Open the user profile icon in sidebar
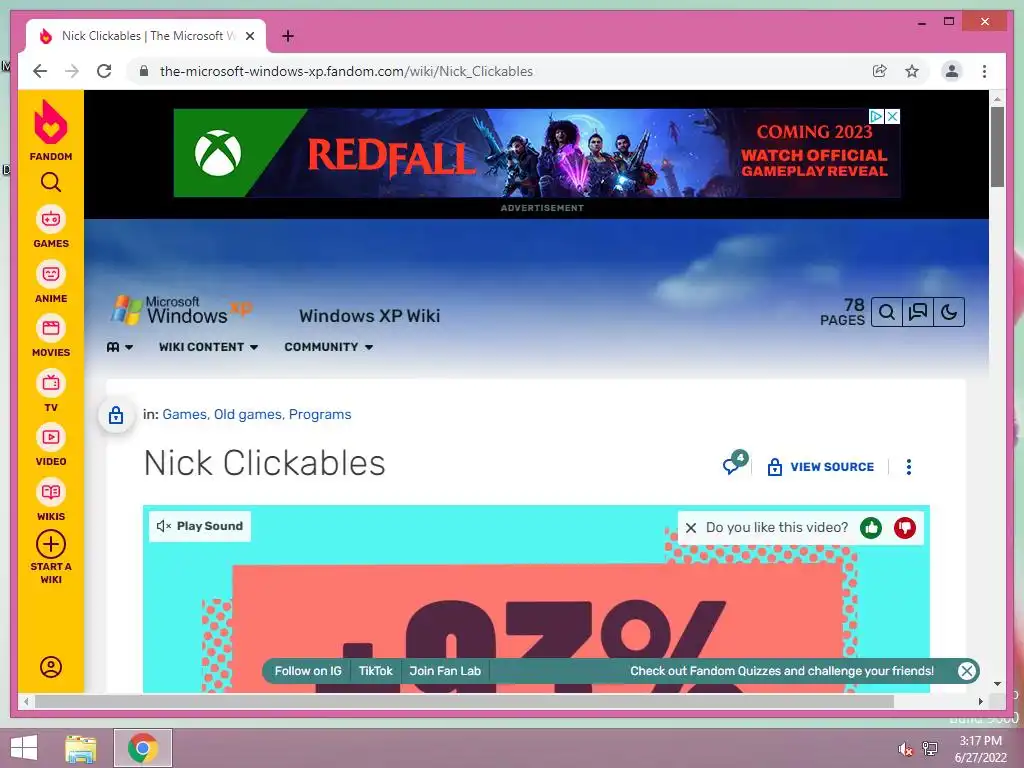The height and width of the screenshot is (768, 1024). (50, 667)
